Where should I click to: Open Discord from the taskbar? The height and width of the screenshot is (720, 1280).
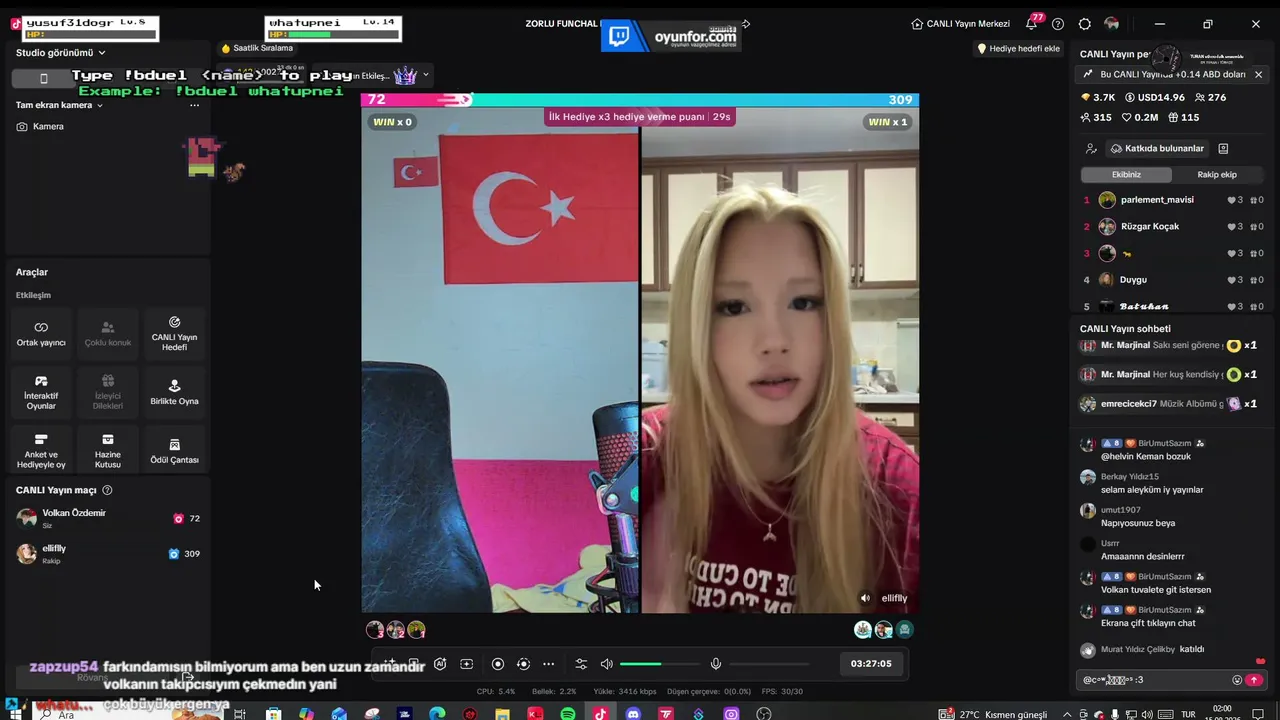(x=633, y=714)
